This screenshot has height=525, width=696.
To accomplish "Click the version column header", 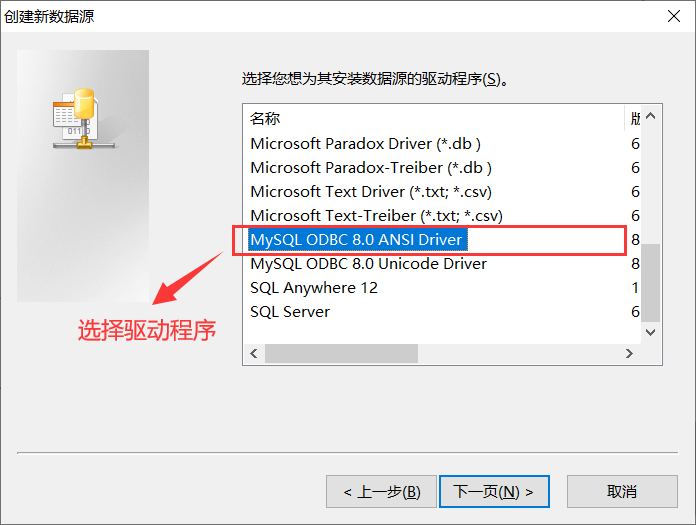I will [633, 118].
